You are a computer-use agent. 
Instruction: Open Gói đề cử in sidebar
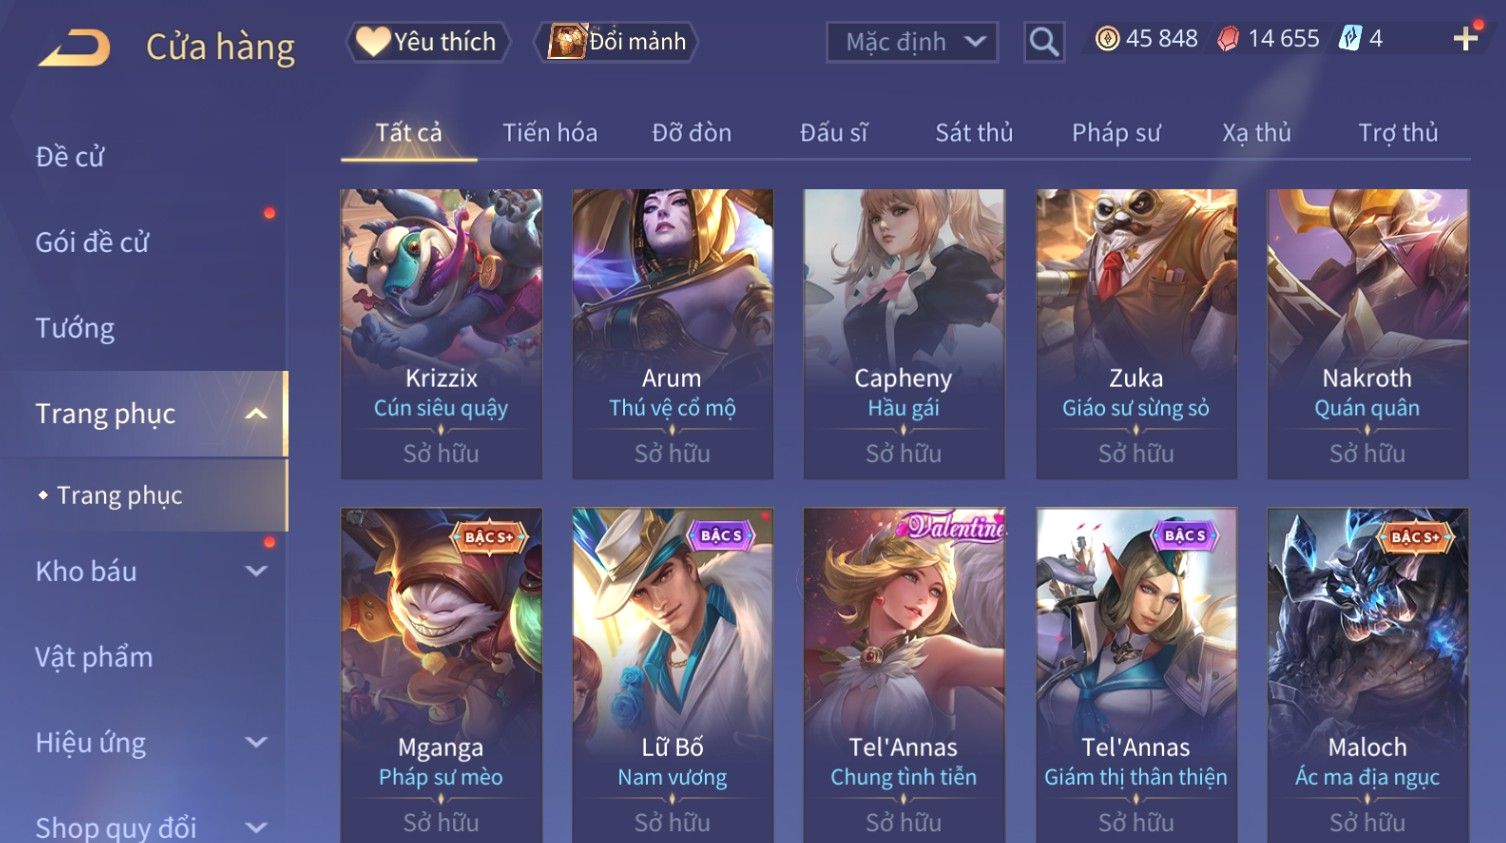pyautogui.click(x=92, y=242)
